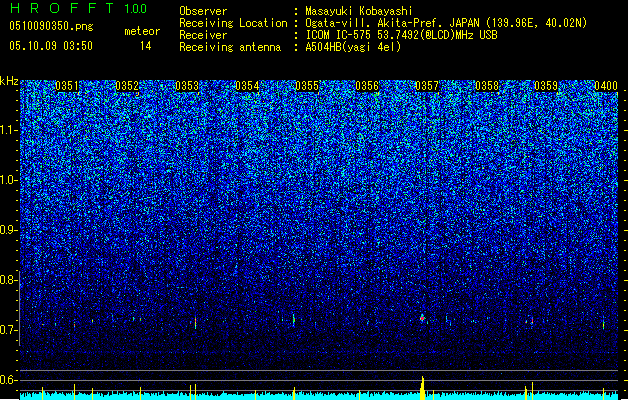Click the 0351 time marker

click(67, 86)
